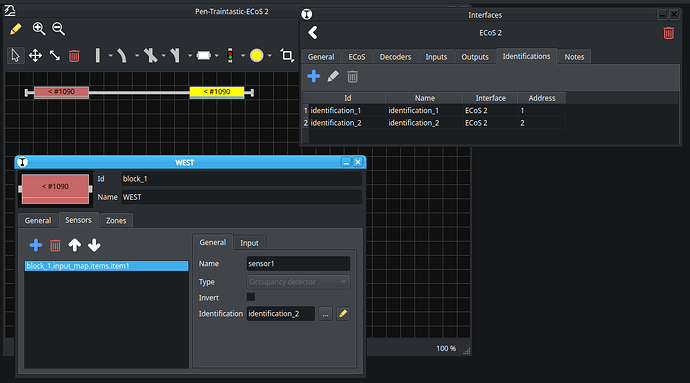Switch to the Inputs tab

click(436, 57)
